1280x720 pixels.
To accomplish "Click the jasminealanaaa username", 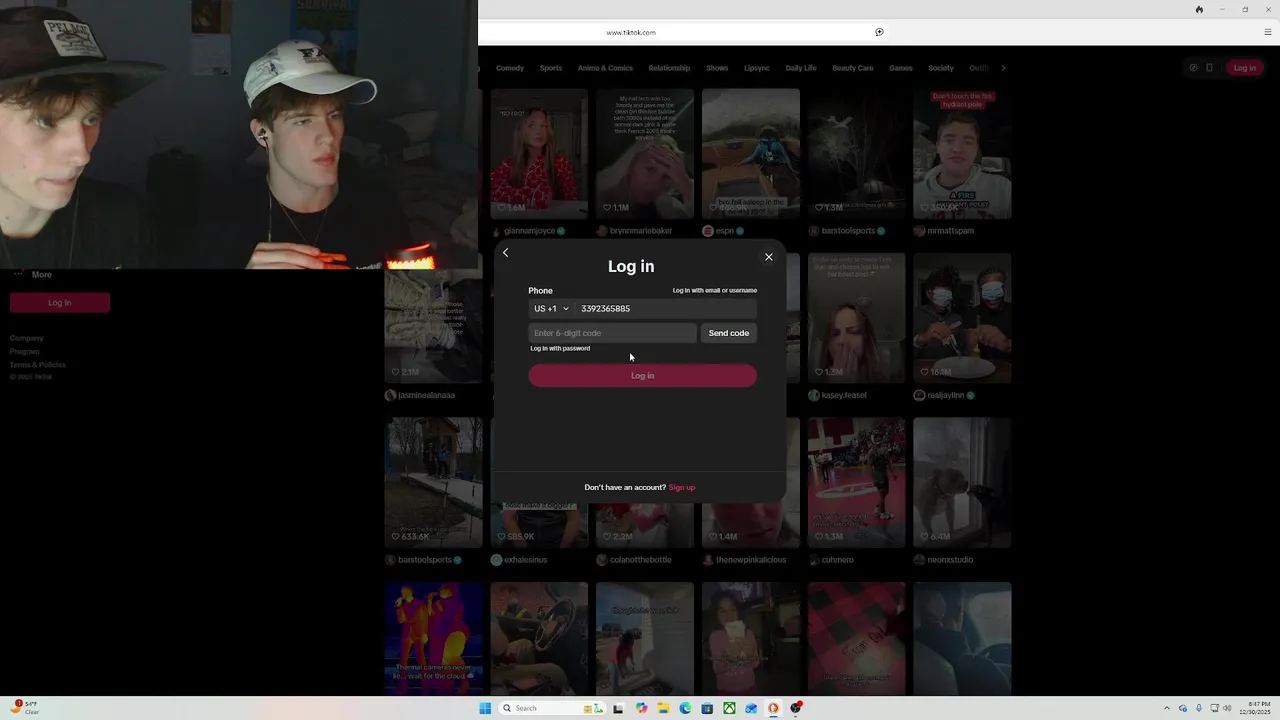I will [426, 396].
